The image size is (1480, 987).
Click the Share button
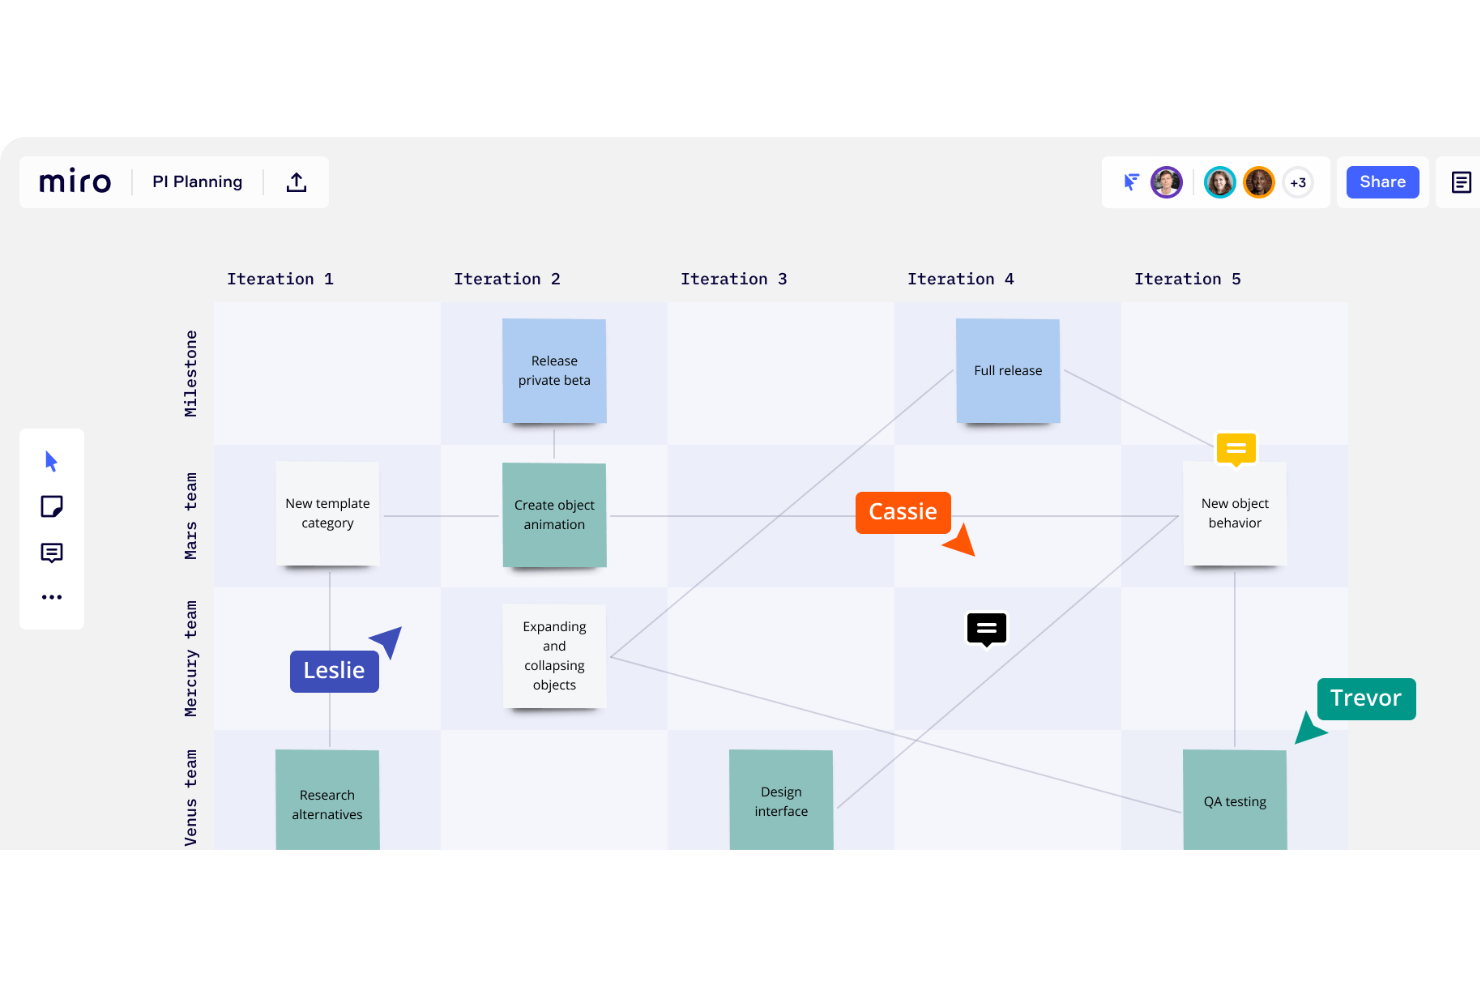point(1382,182)
